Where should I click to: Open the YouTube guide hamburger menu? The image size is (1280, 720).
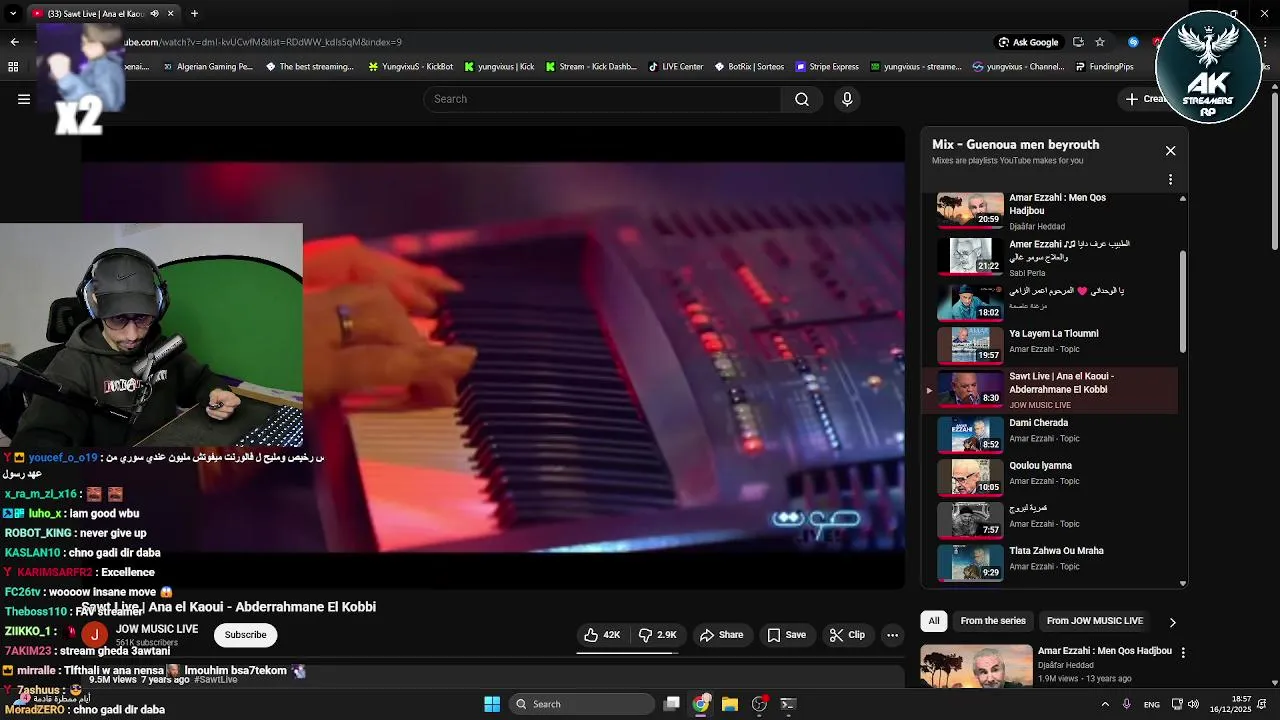pos(24,99)
